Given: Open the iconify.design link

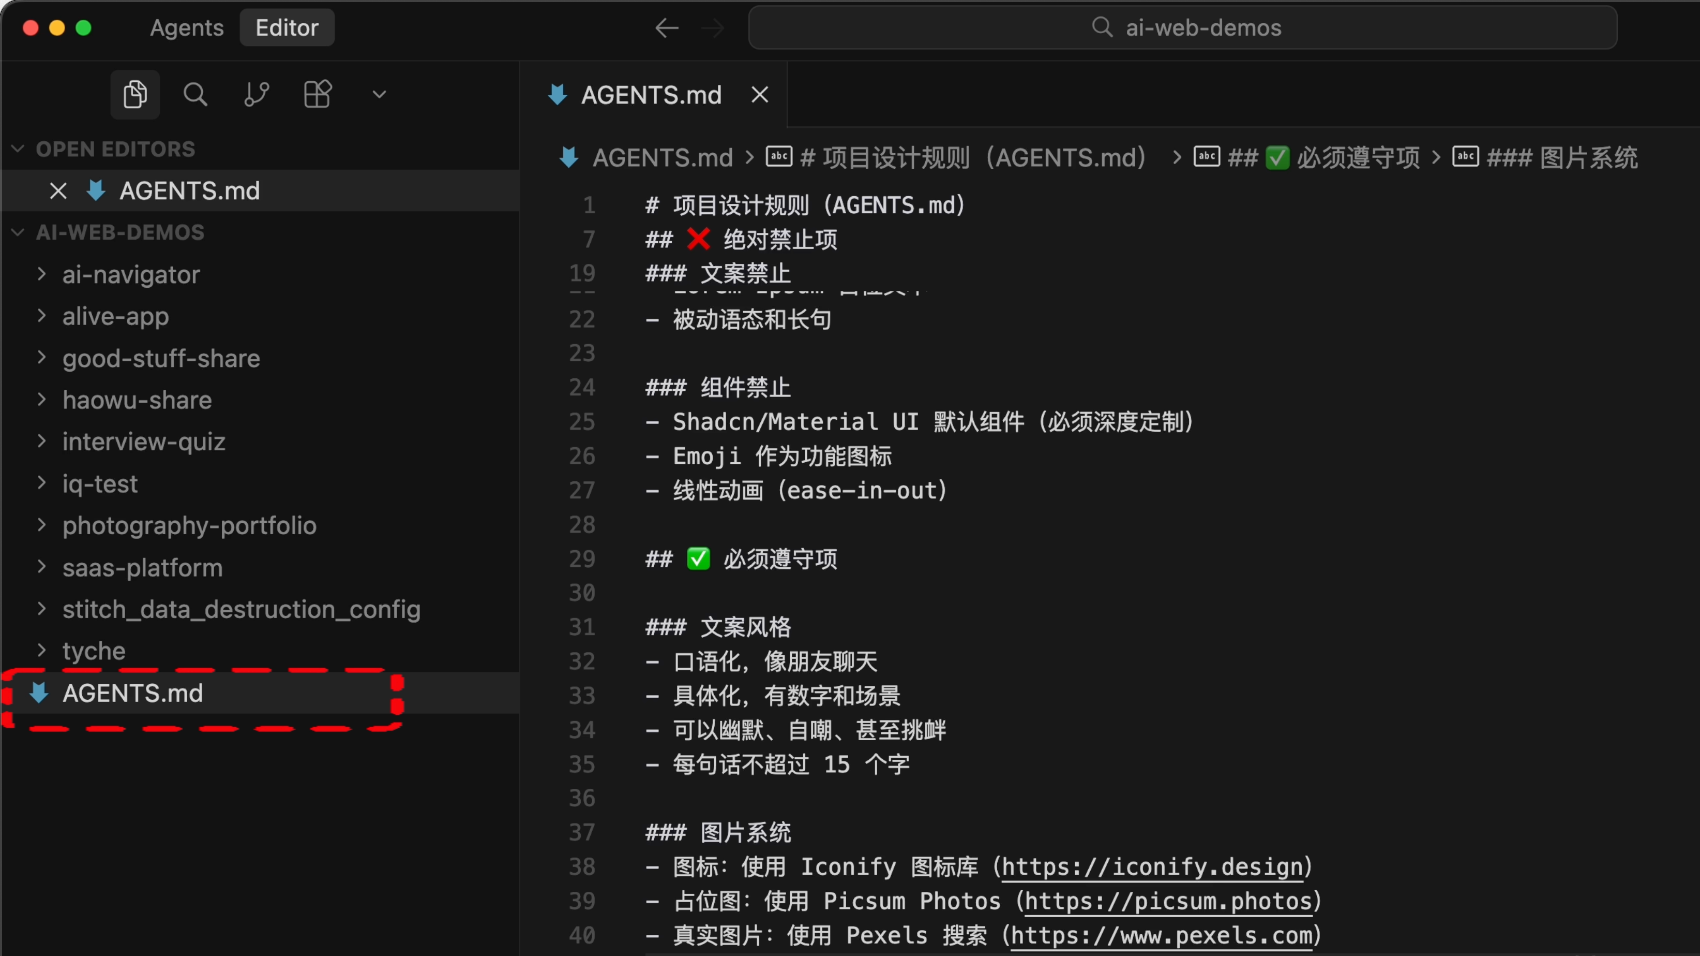Looking at the screenshot, I should 1153,867.
